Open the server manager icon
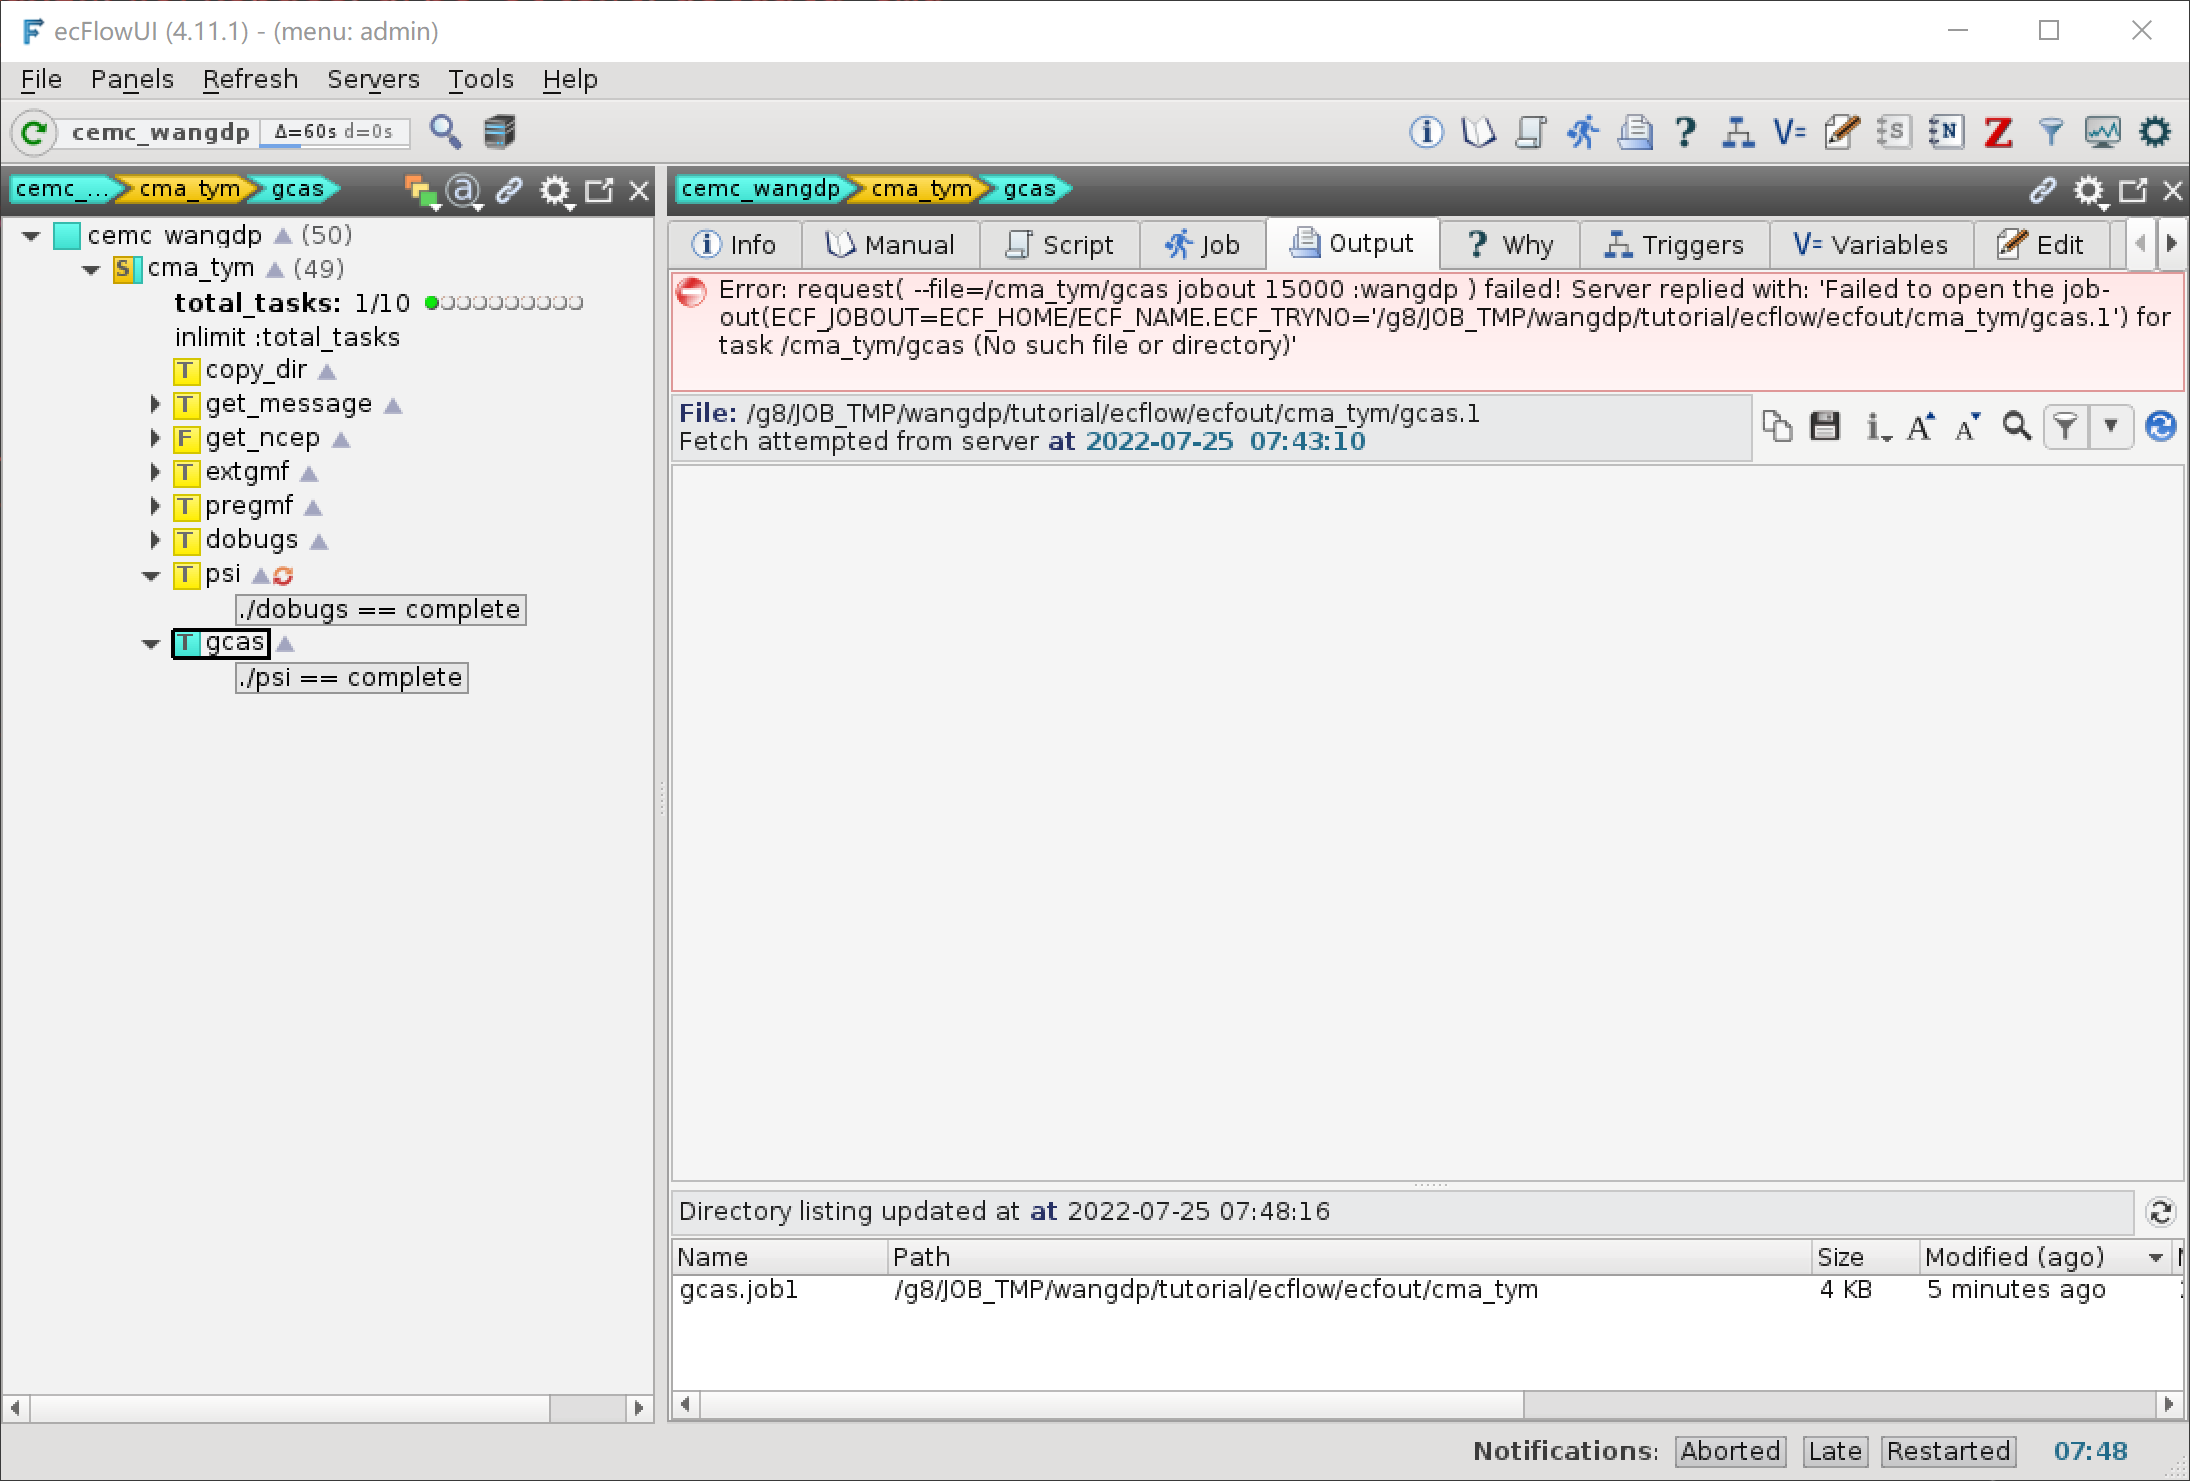 click(x=499, y=132)
